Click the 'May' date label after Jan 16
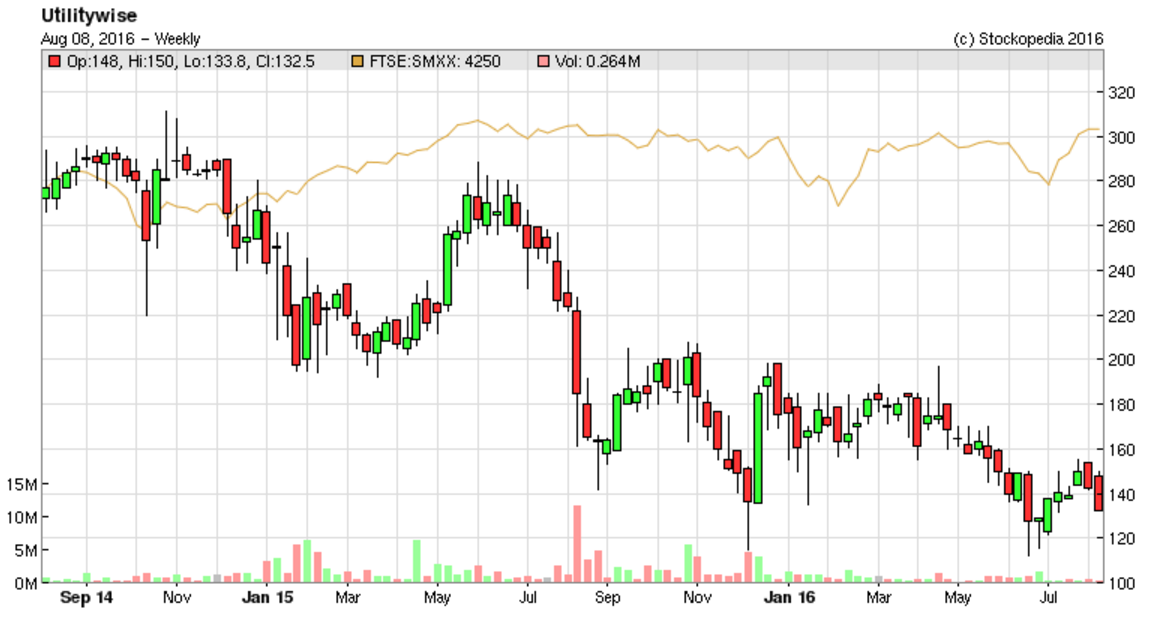The width and height of the screenshot is (1159, 626). click(957, 597)
